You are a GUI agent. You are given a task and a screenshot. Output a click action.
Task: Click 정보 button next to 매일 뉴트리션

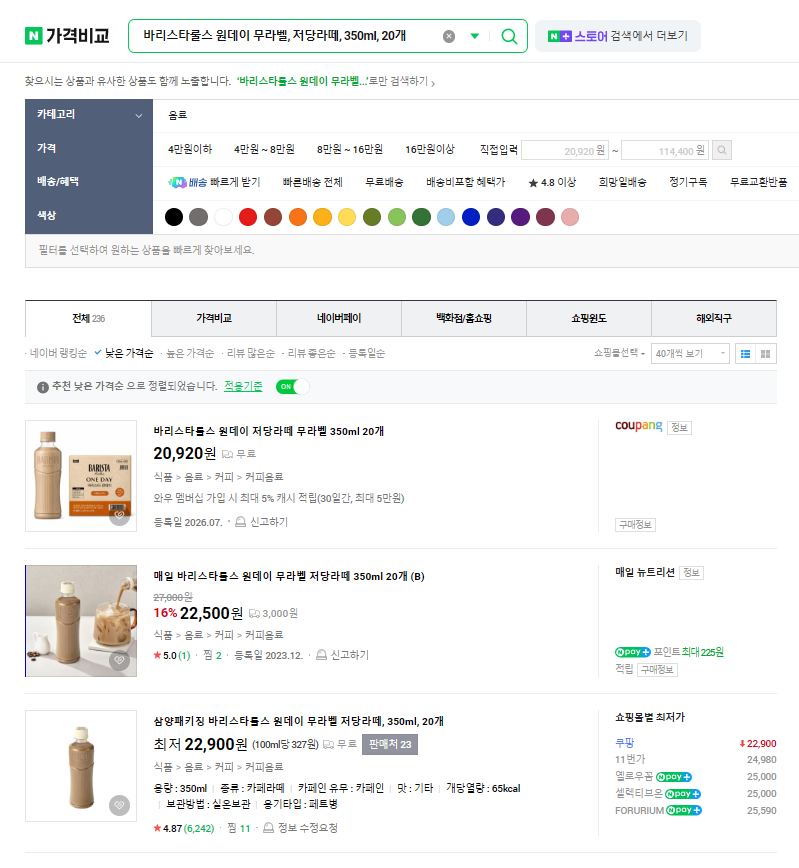(x=692, y=572)
